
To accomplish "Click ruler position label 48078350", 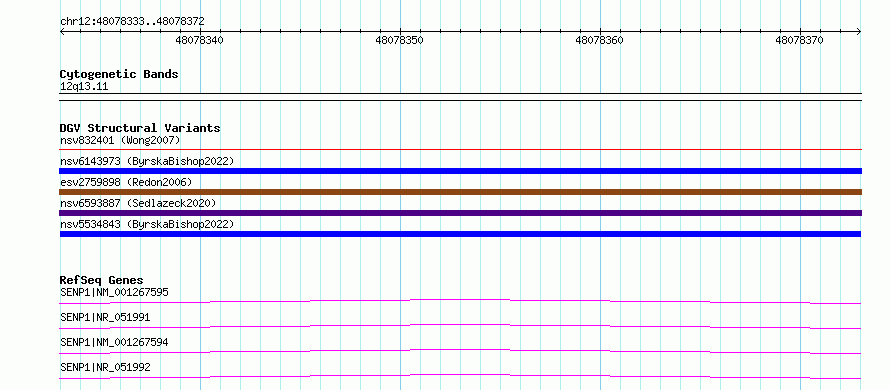I will coord(400,40).
